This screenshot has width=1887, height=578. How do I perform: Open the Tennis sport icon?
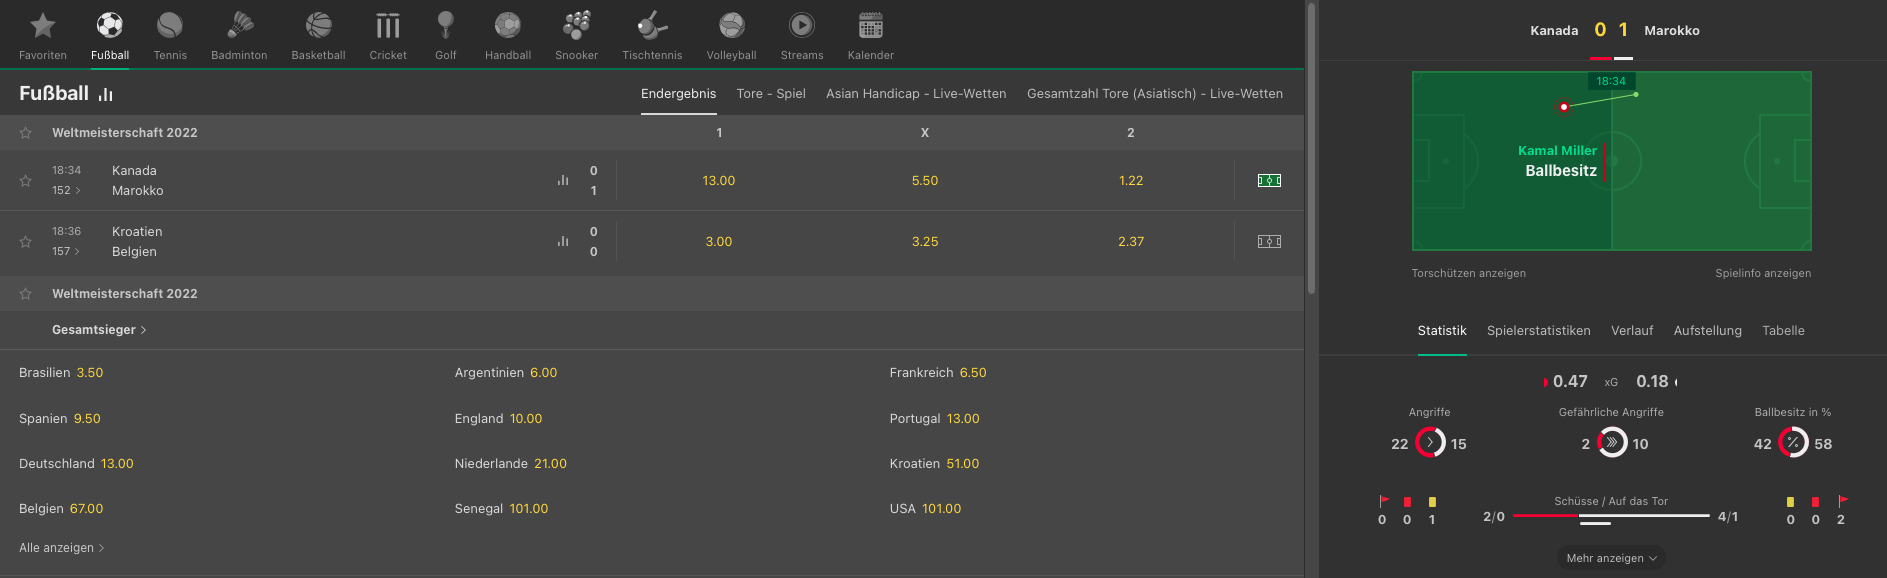point(170,25)
